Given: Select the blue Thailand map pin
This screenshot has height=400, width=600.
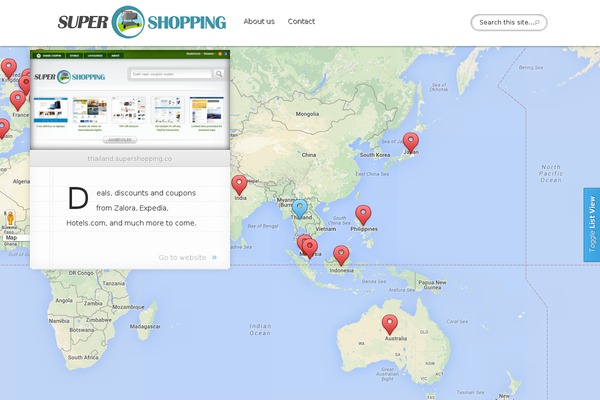Looking at the screenshot, I should (300, 209).
